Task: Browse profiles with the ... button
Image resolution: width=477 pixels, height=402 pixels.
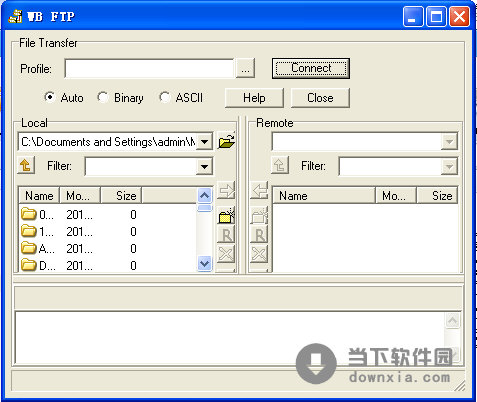Action: 245,68
